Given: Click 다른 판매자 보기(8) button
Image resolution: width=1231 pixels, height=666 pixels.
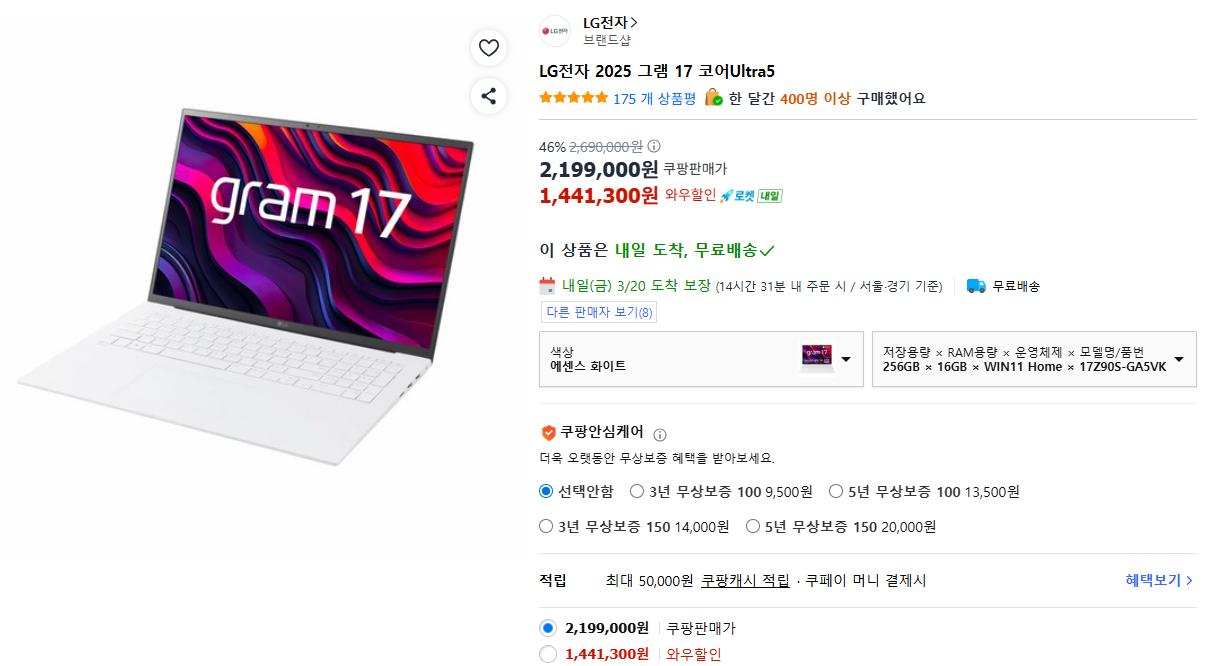Looking at the screenshot, I should tap(599, 312).
